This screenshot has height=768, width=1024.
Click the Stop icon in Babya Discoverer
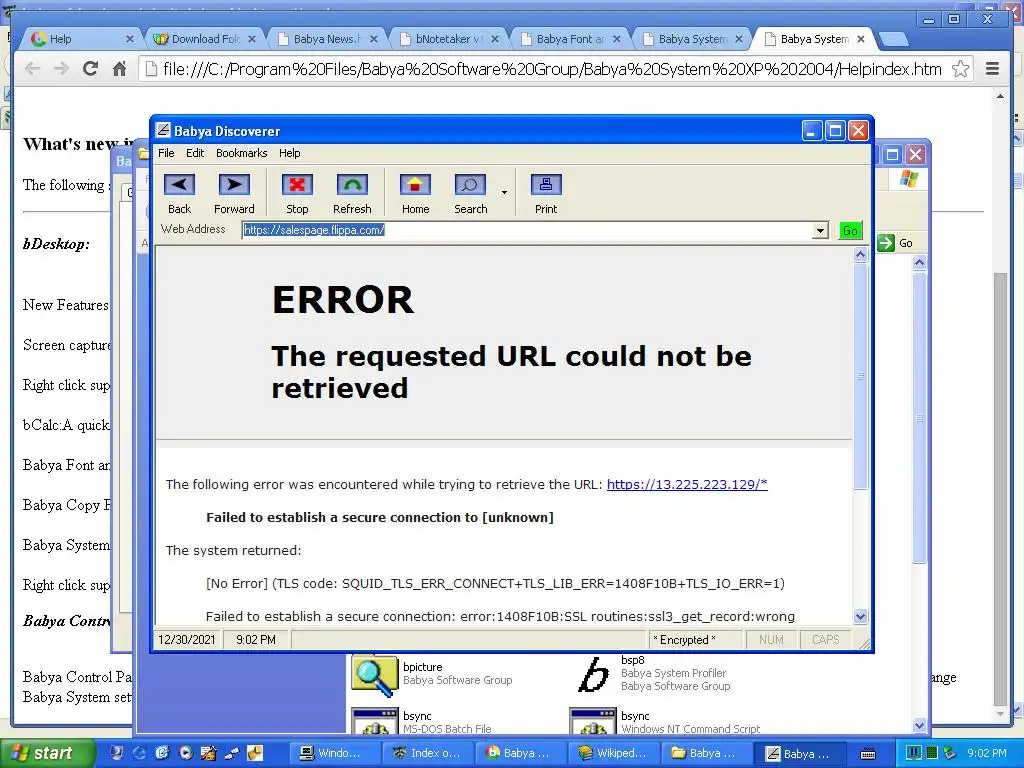pyautogui.click(x=297, y=185)
